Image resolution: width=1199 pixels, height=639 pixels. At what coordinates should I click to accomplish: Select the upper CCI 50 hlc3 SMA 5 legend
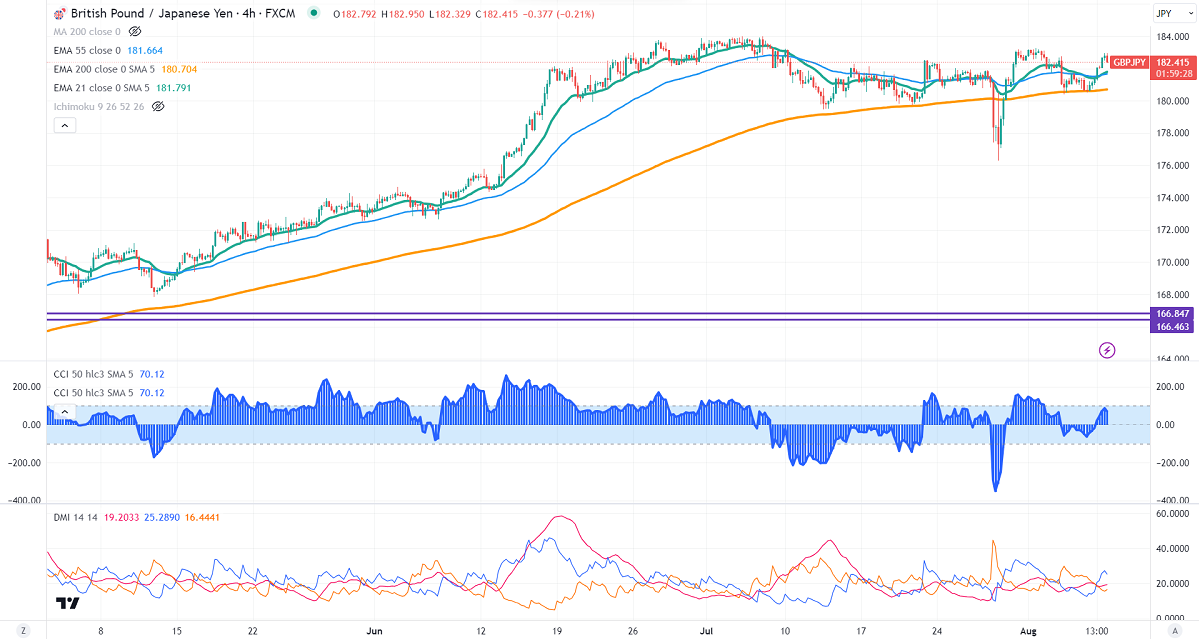93,374
